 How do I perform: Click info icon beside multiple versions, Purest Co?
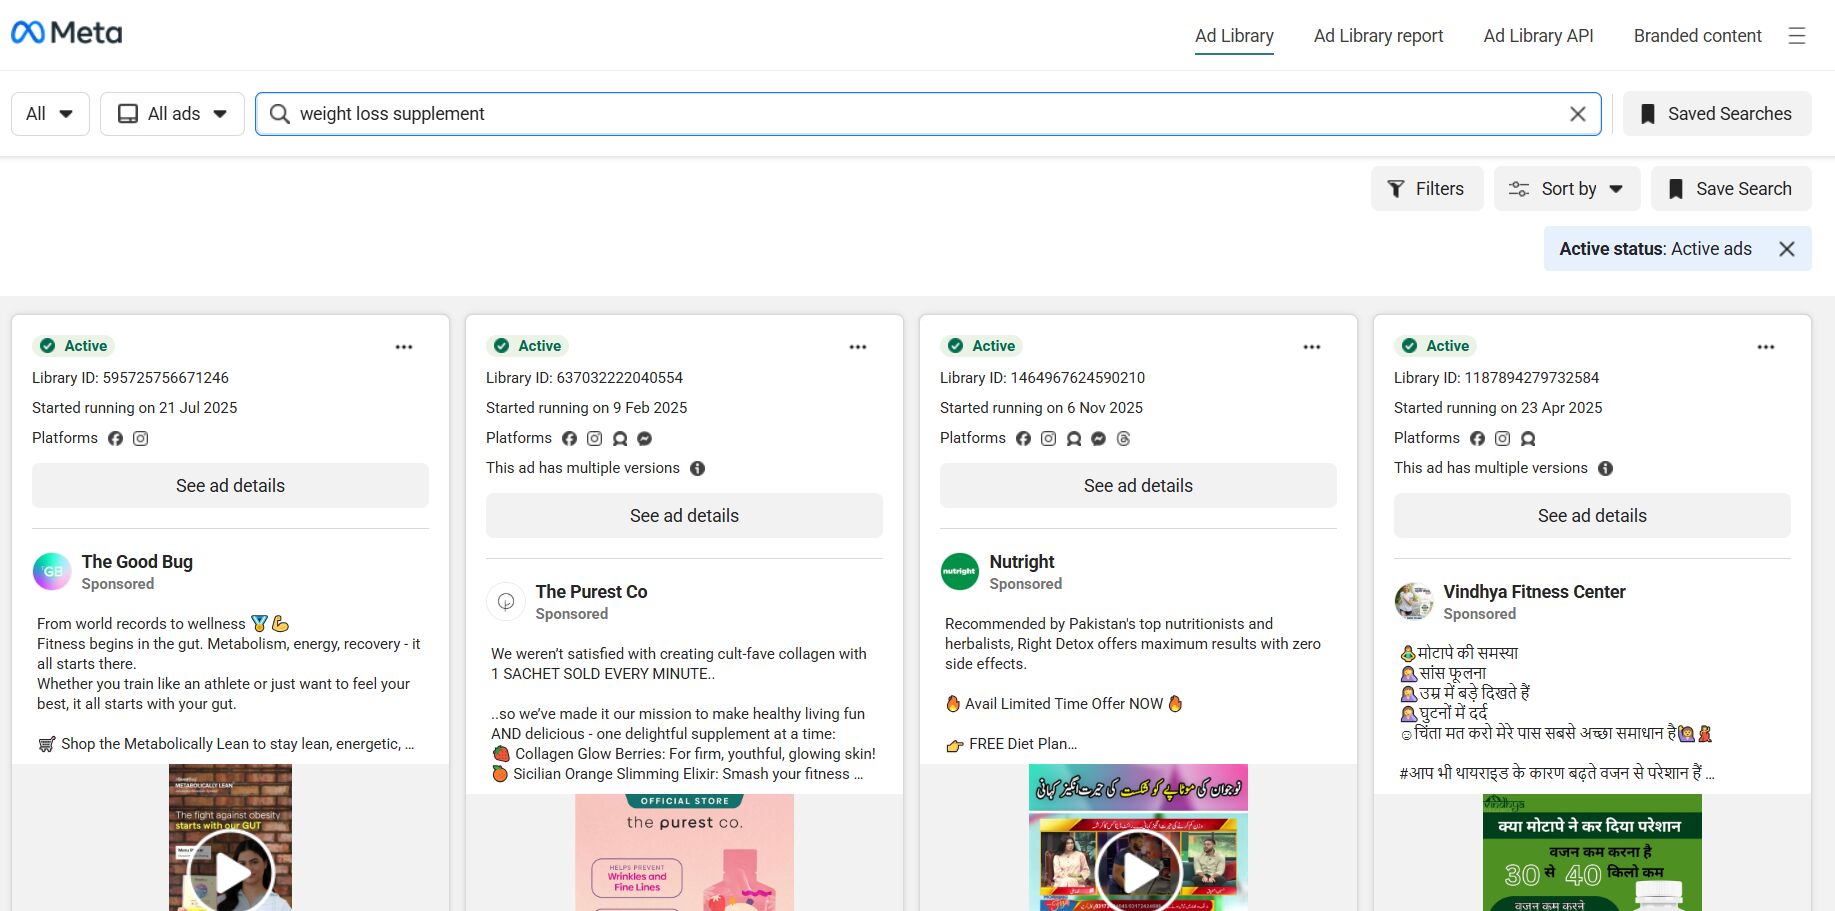tap(698, 468)
